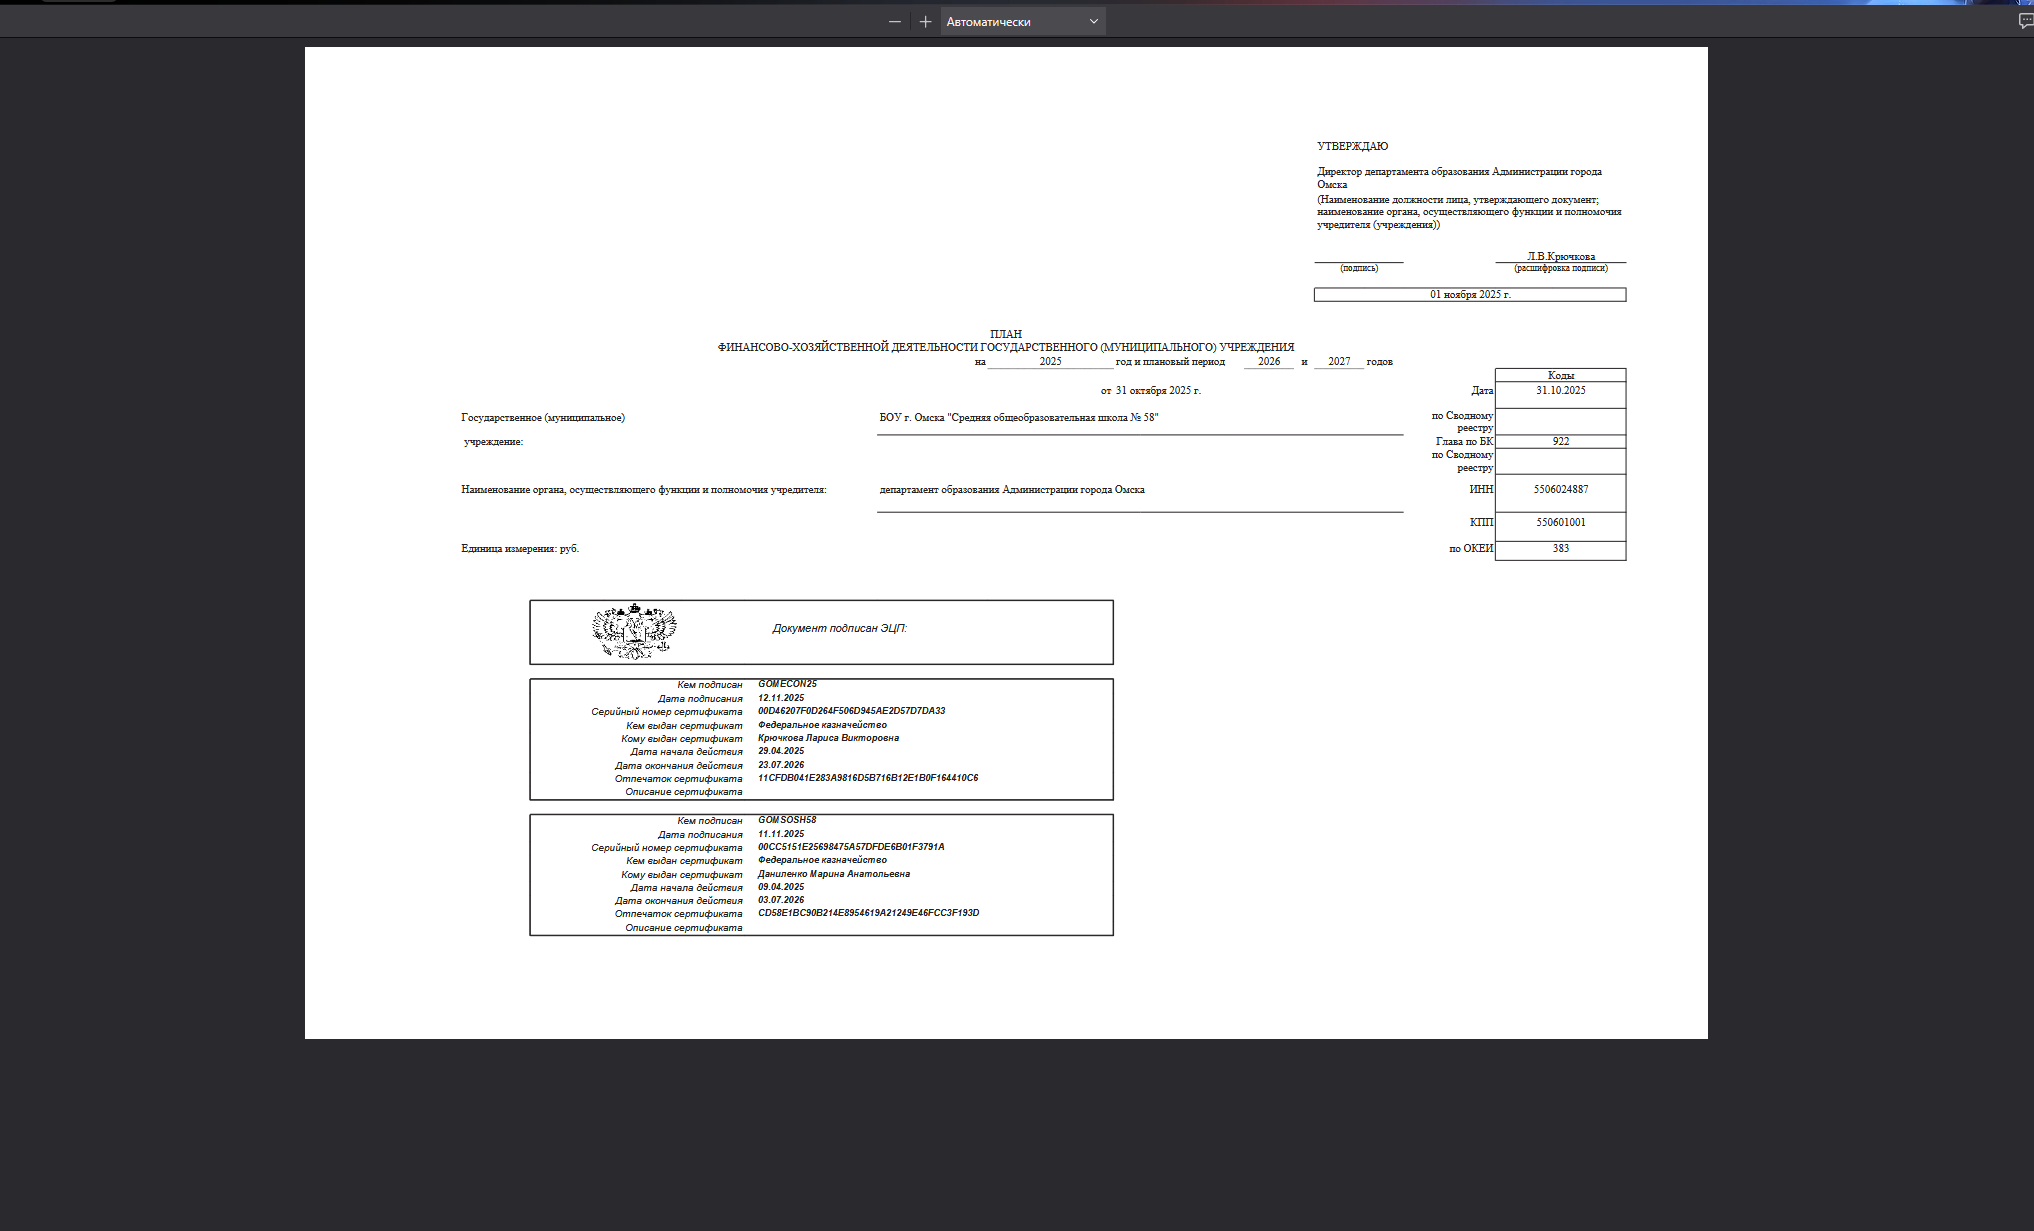The width and height of the screenshot is (2034, 1231).
Task: Click the ИНН code cell 5506024887
Action: click(1560, 490)
